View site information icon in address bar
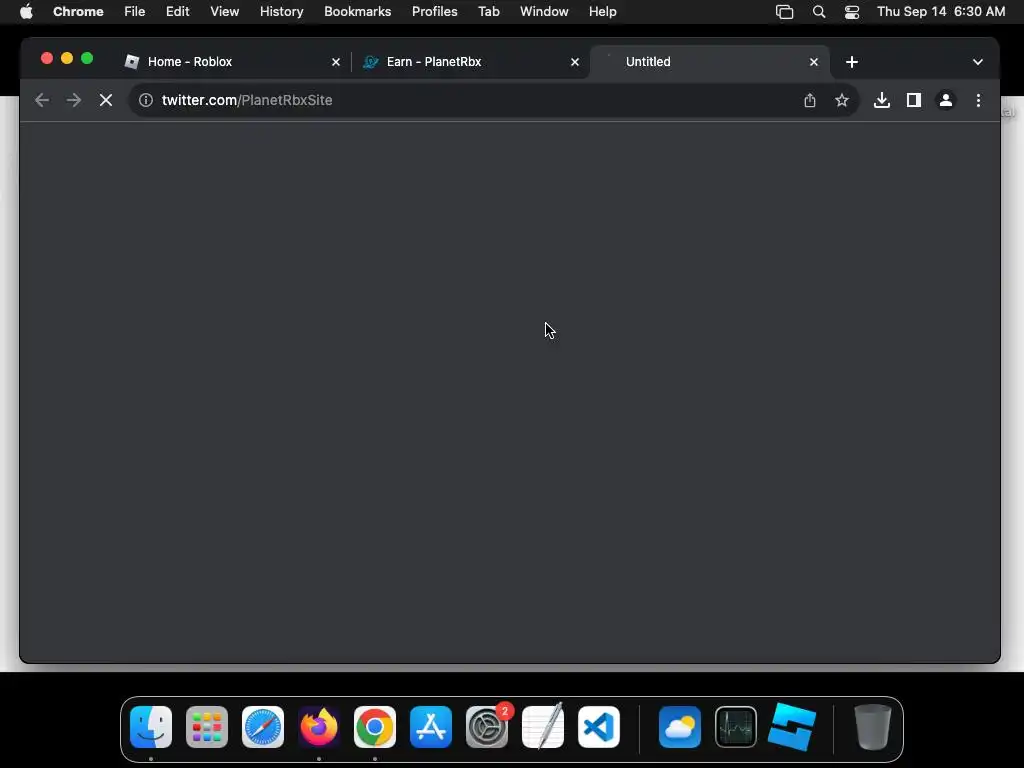1024x768 pixels. click(146, 100)
